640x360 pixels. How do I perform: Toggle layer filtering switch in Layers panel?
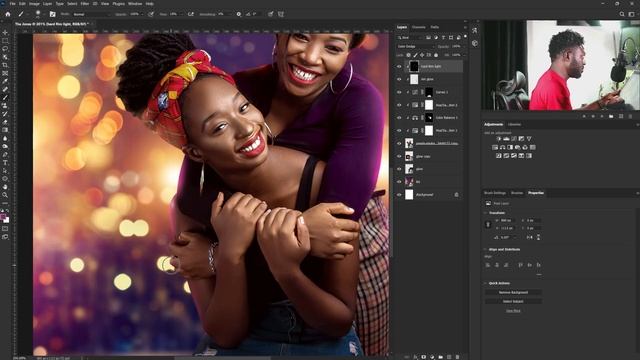[x=465, y=37]
